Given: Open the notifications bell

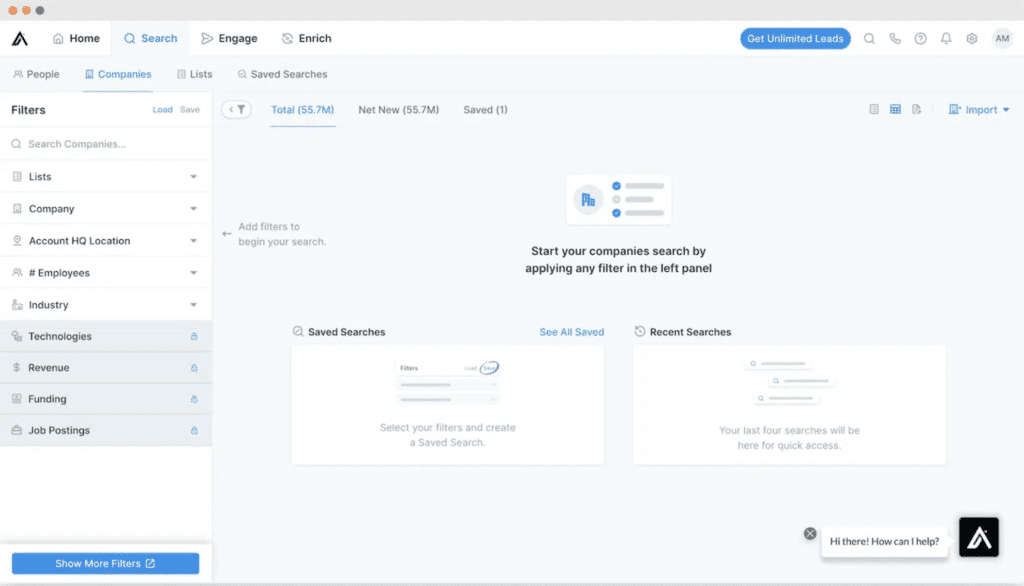Looking at the screenshot, I should 946,39.
